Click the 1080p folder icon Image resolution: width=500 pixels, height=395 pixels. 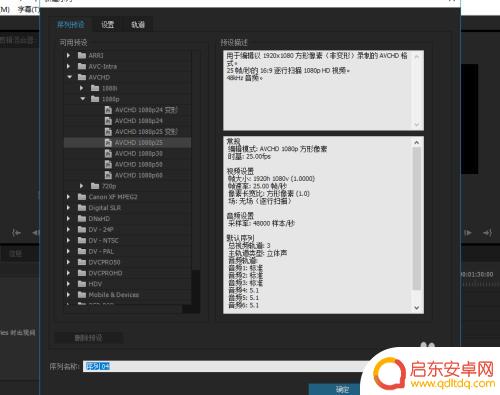[95, 99]
